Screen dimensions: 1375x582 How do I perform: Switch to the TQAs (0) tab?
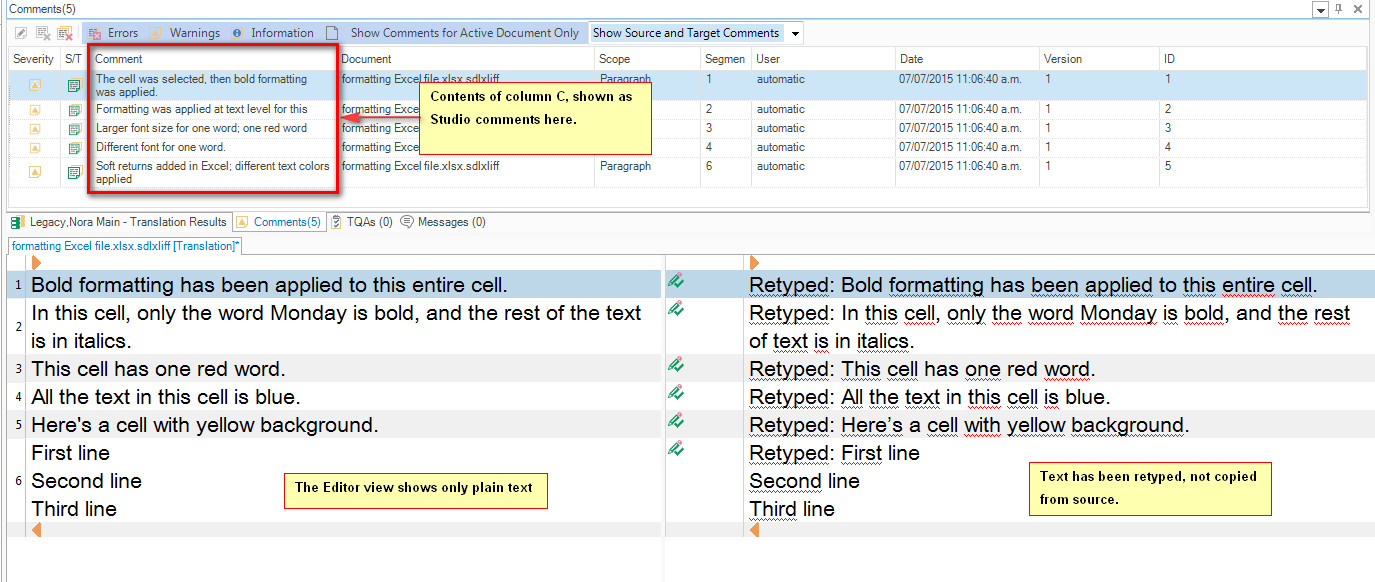click(x=361, y=222)
